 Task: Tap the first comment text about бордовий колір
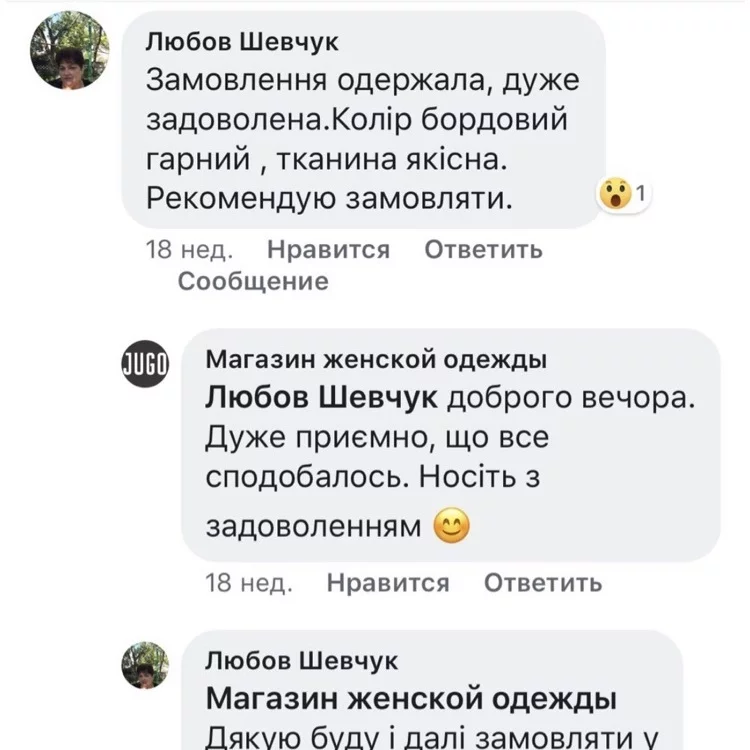(355, 120)
